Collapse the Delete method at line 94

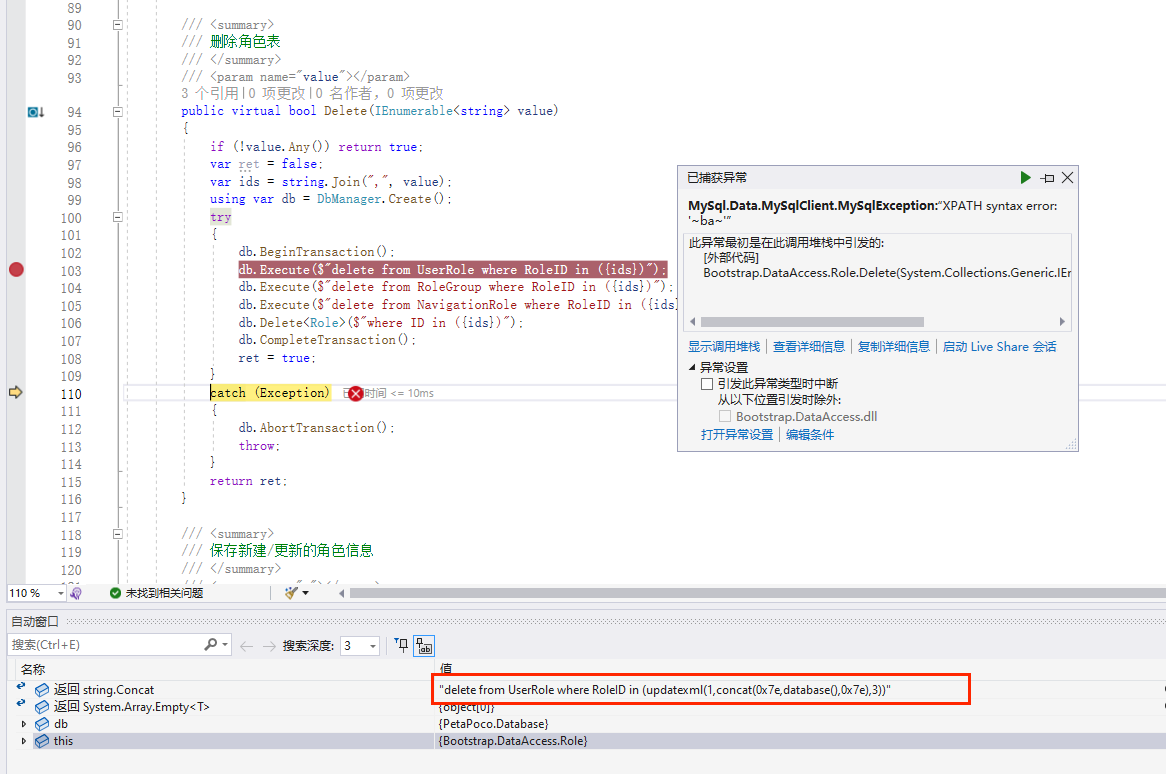pos(117,112)
